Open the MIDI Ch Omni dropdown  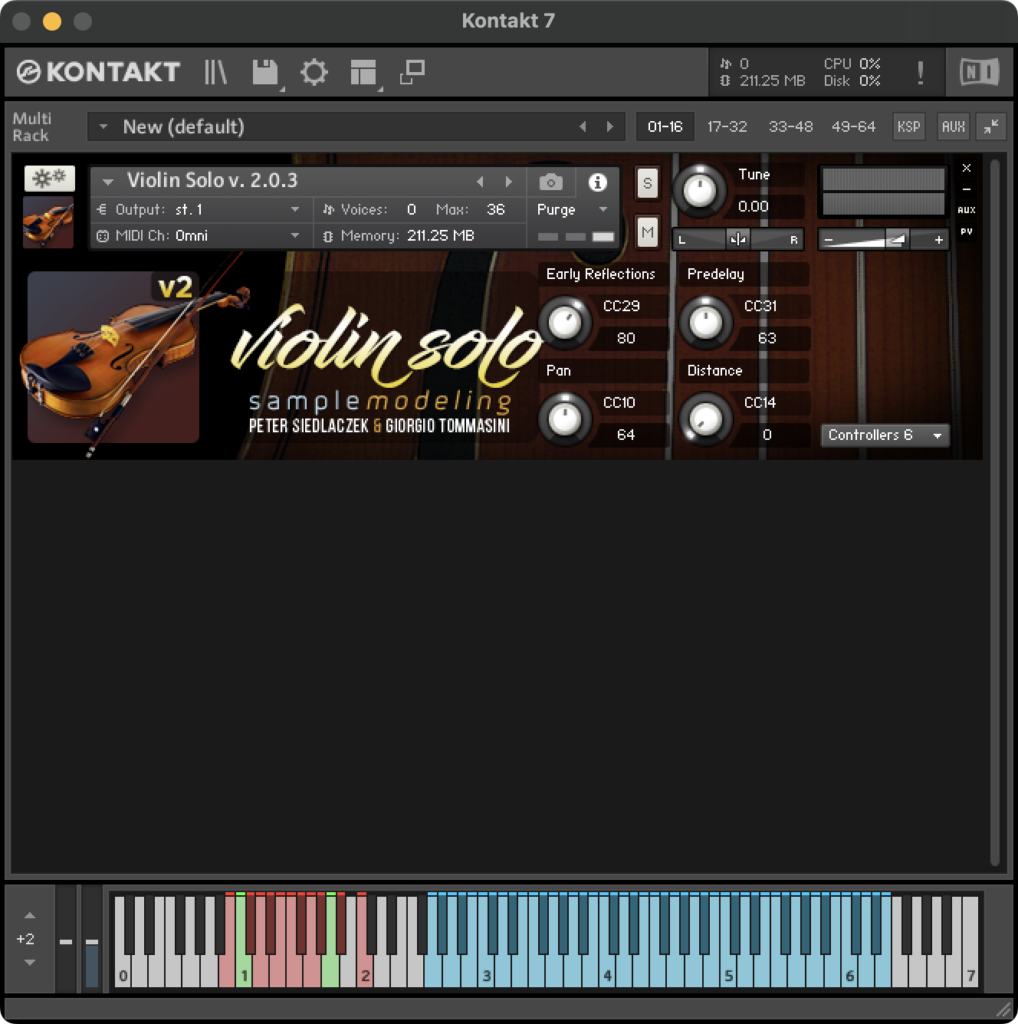(x=198, y=236)
